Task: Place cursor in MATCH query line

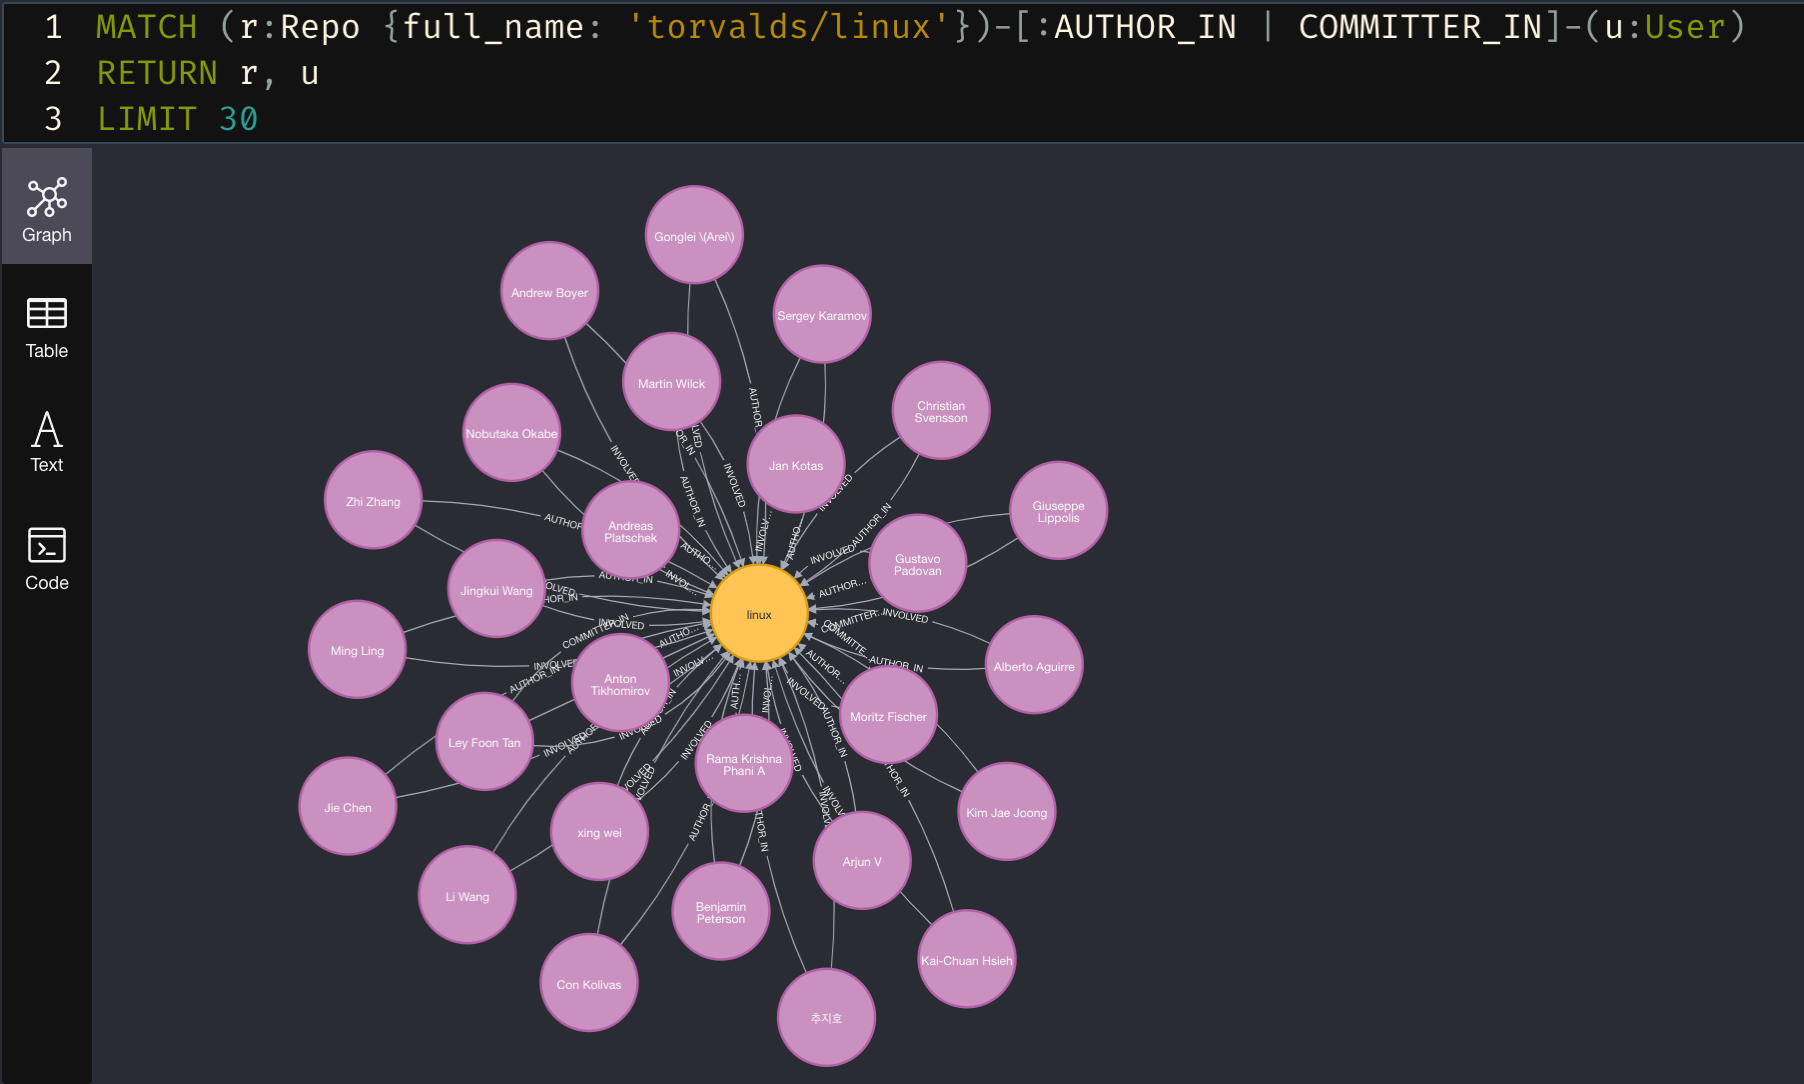Action: tap(920, 27)
